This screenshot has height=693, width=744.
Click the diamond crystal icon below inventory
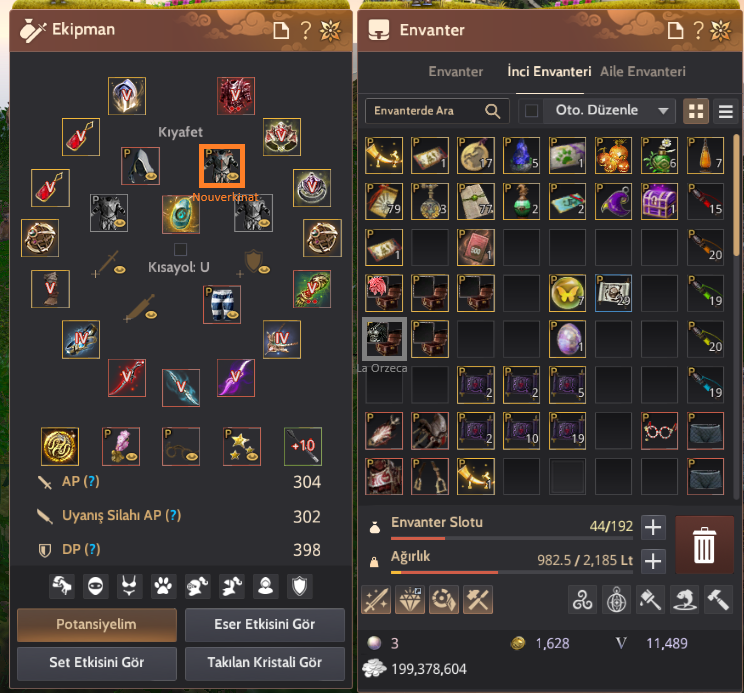409,600
